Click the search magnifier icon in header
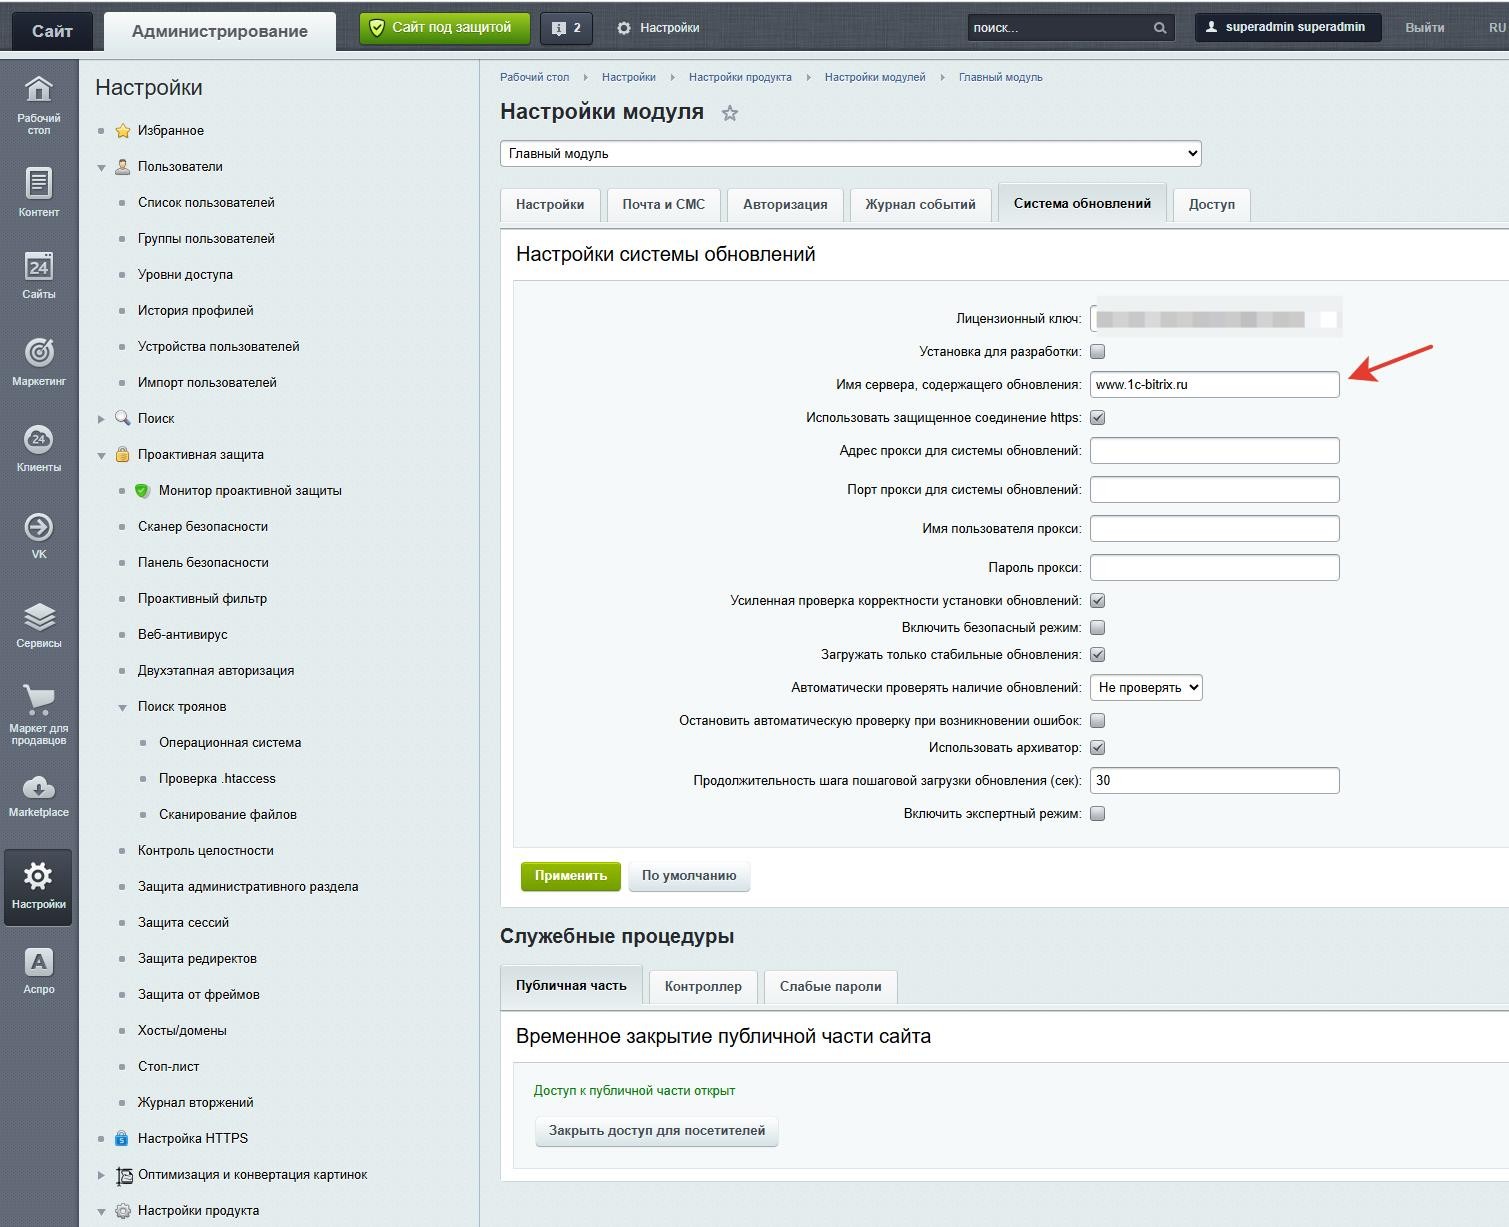The height and width of the screenshot is (1227, 1509). pos(1160,28)
